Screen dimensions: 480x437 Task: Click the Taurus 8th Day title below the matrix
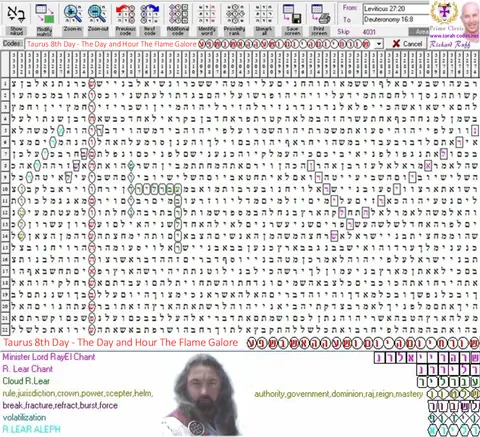point(121,342)
